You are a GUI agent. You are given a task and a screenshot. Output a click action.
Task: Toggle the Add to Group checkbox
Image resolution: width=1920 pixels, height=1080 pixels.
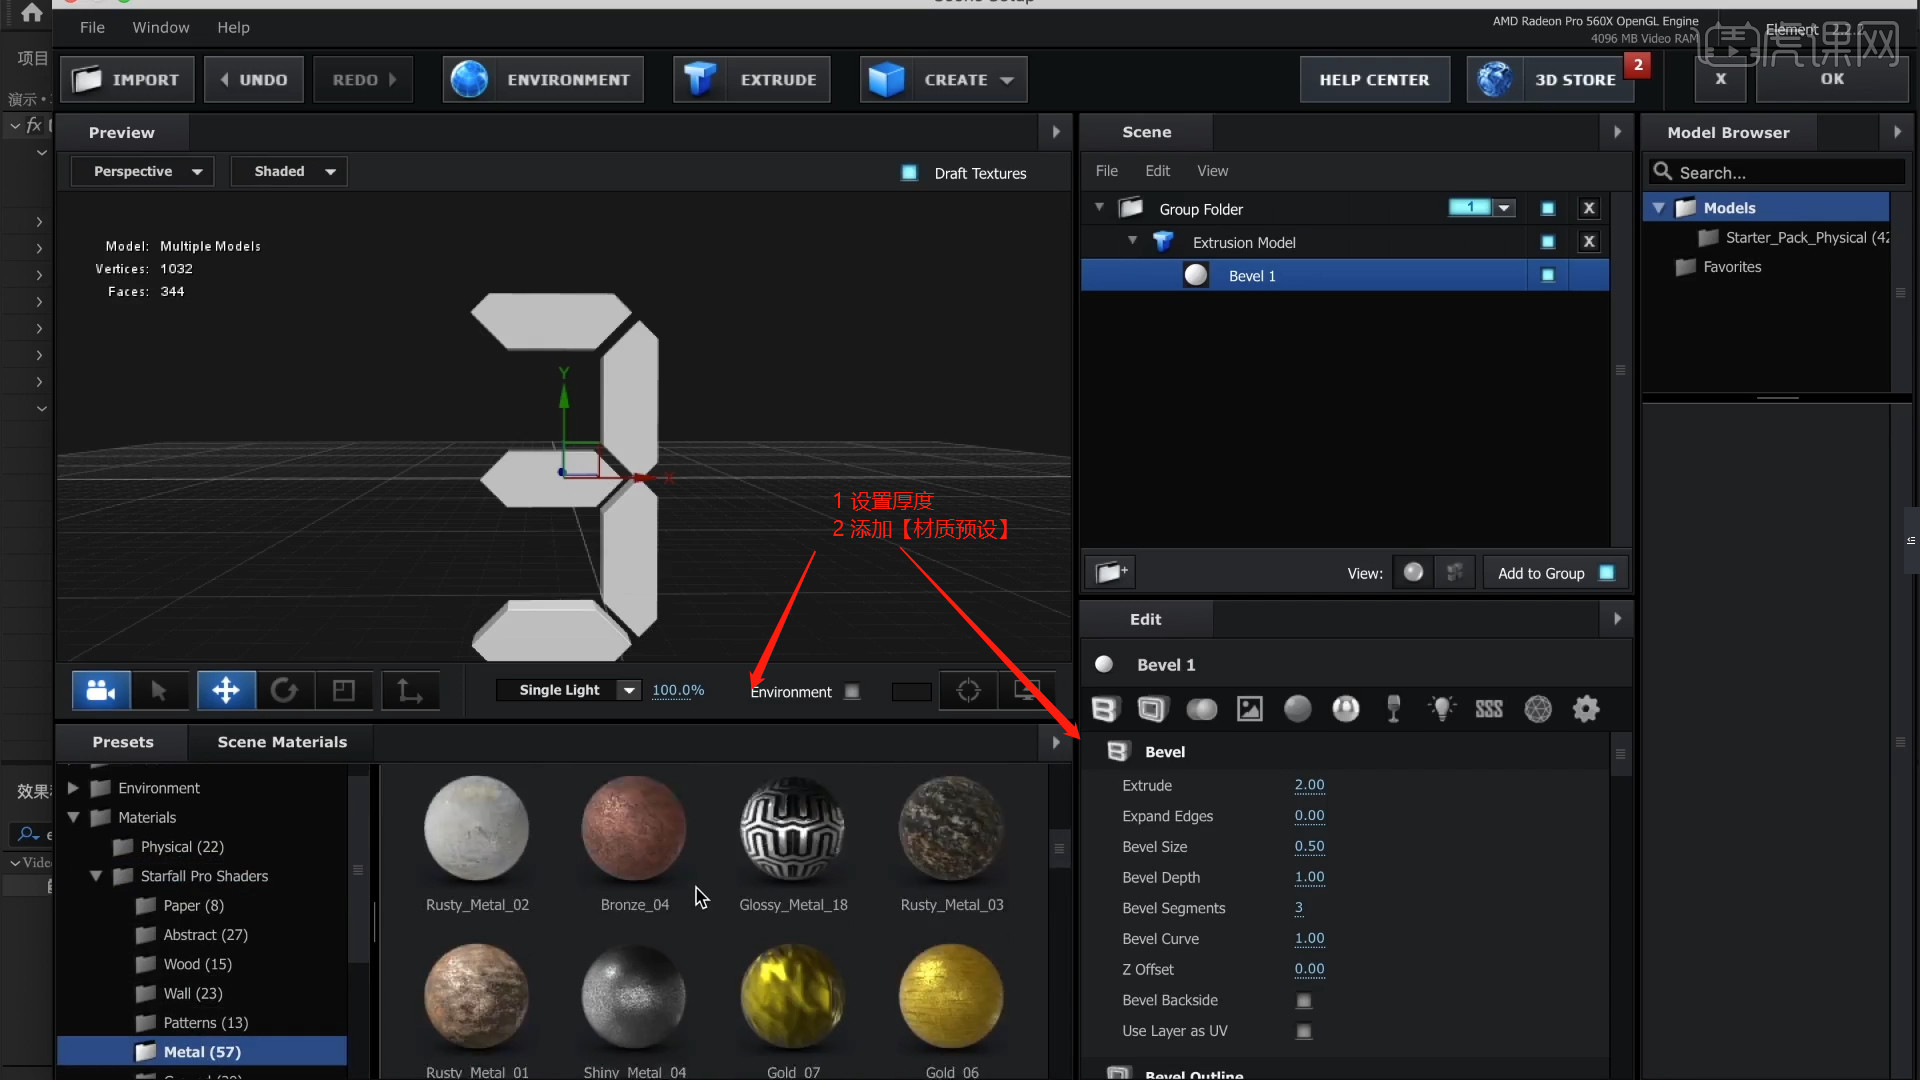(x=1607, y=573)
